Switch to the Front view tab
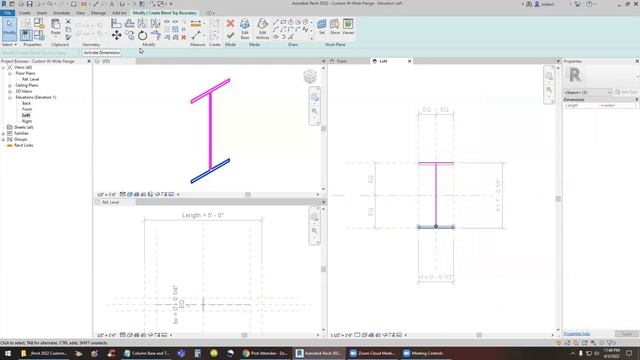The height and width of the screenshot is (360, 640). click(342, 61)
